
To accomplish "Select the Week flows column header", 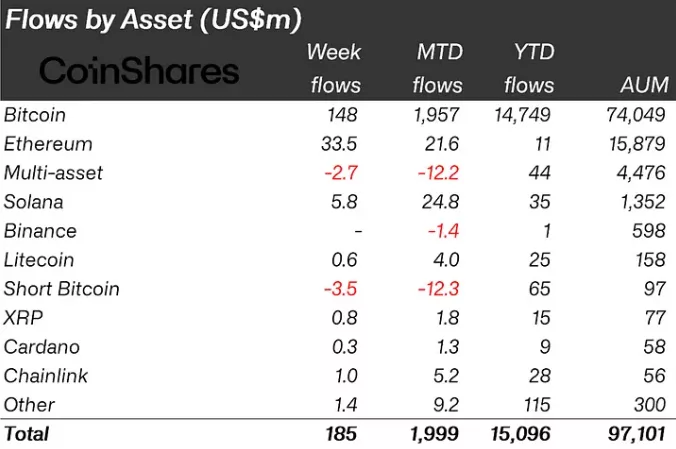I will 334,68.
